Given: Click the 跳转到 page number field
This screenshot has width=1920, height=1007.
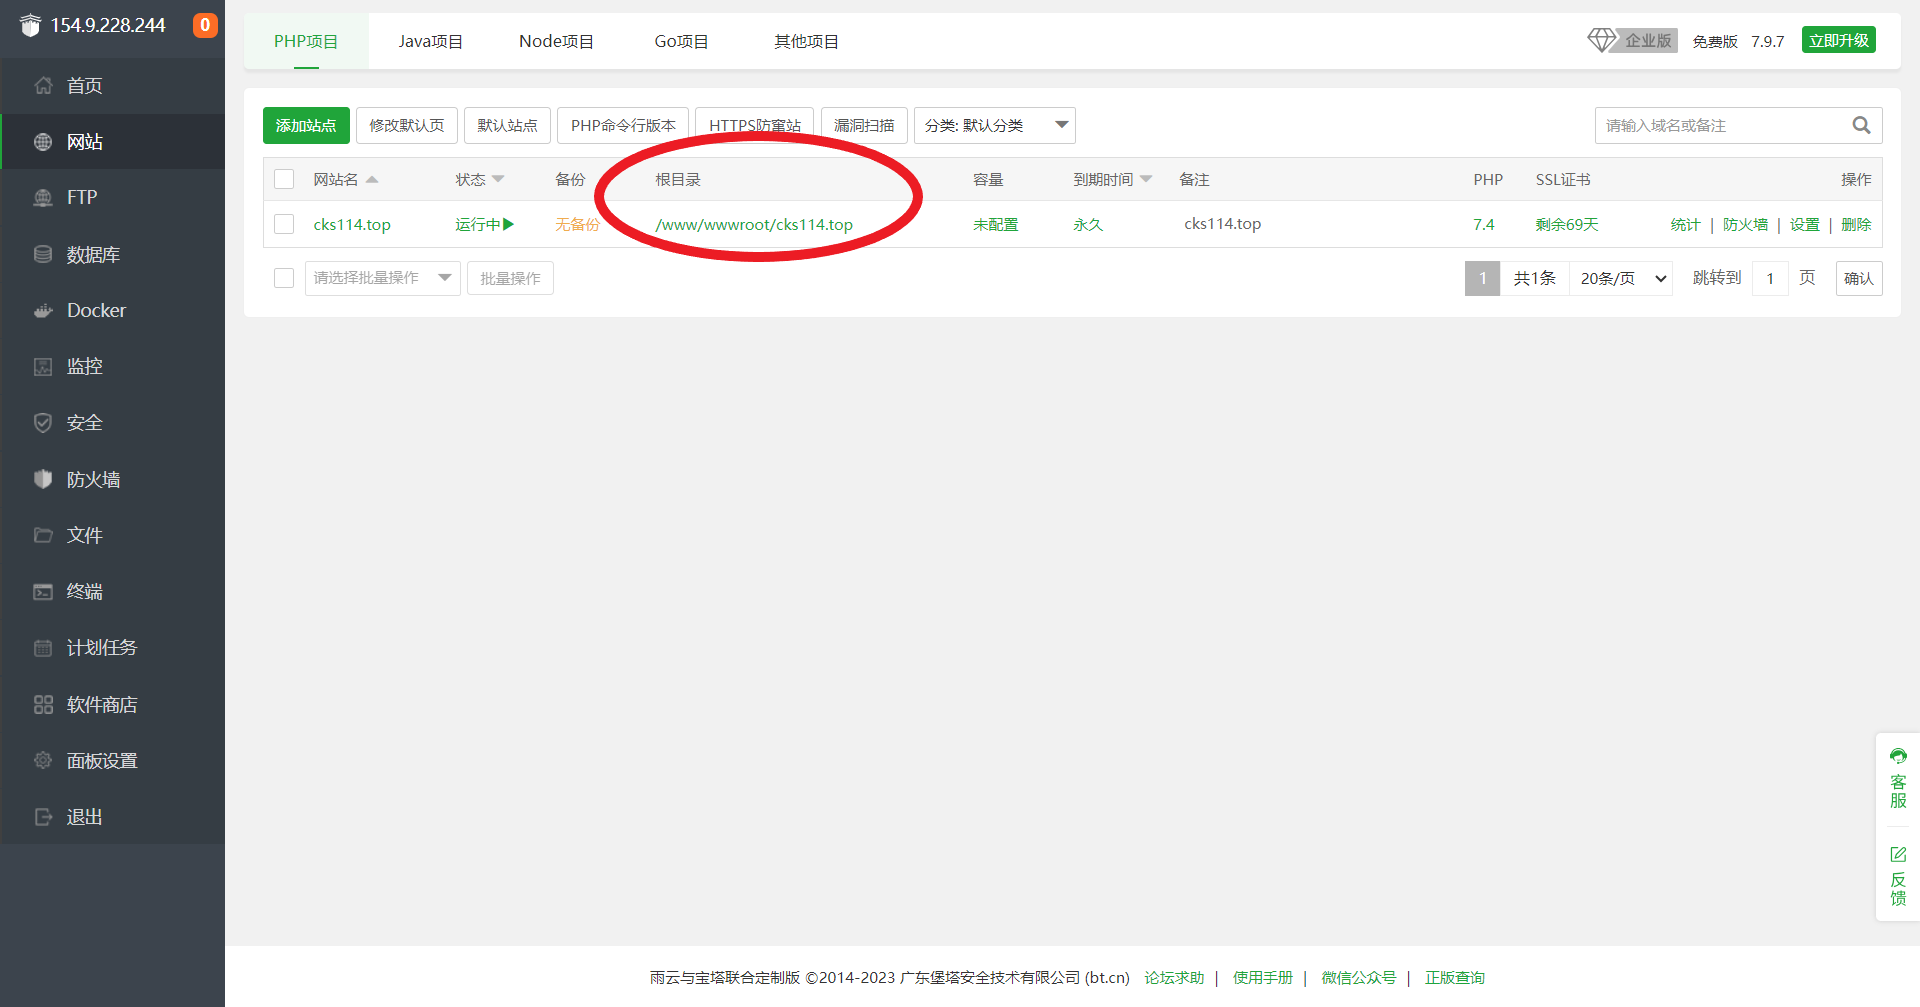Looking at the screenshot, I should [x=1770, y=278].
